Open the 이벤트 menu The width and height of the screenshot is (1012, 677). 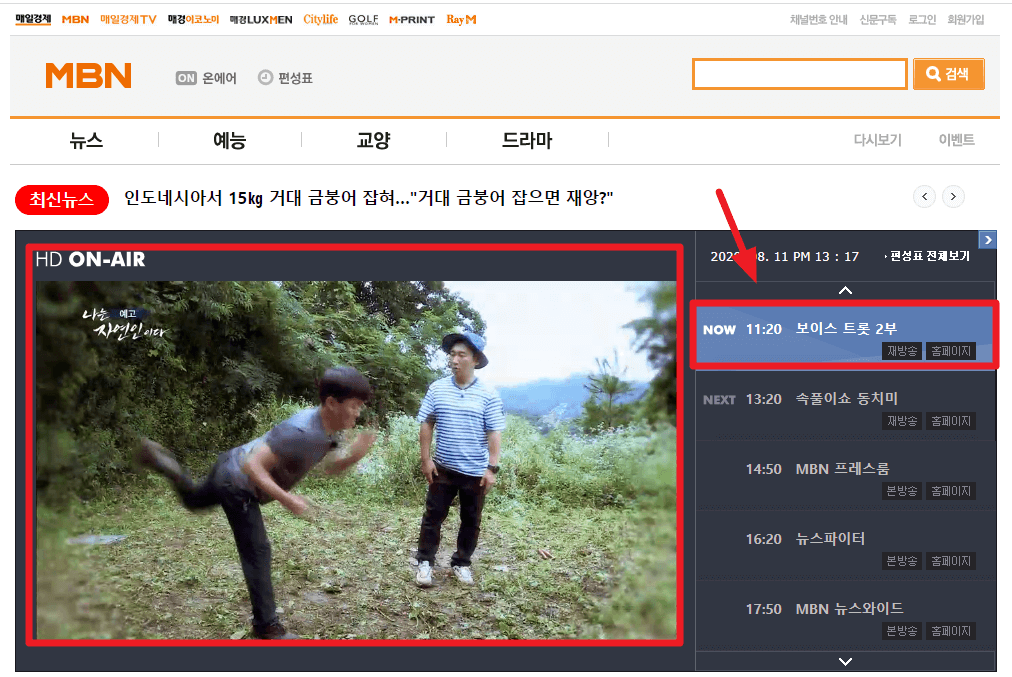[x=956, y=140]
